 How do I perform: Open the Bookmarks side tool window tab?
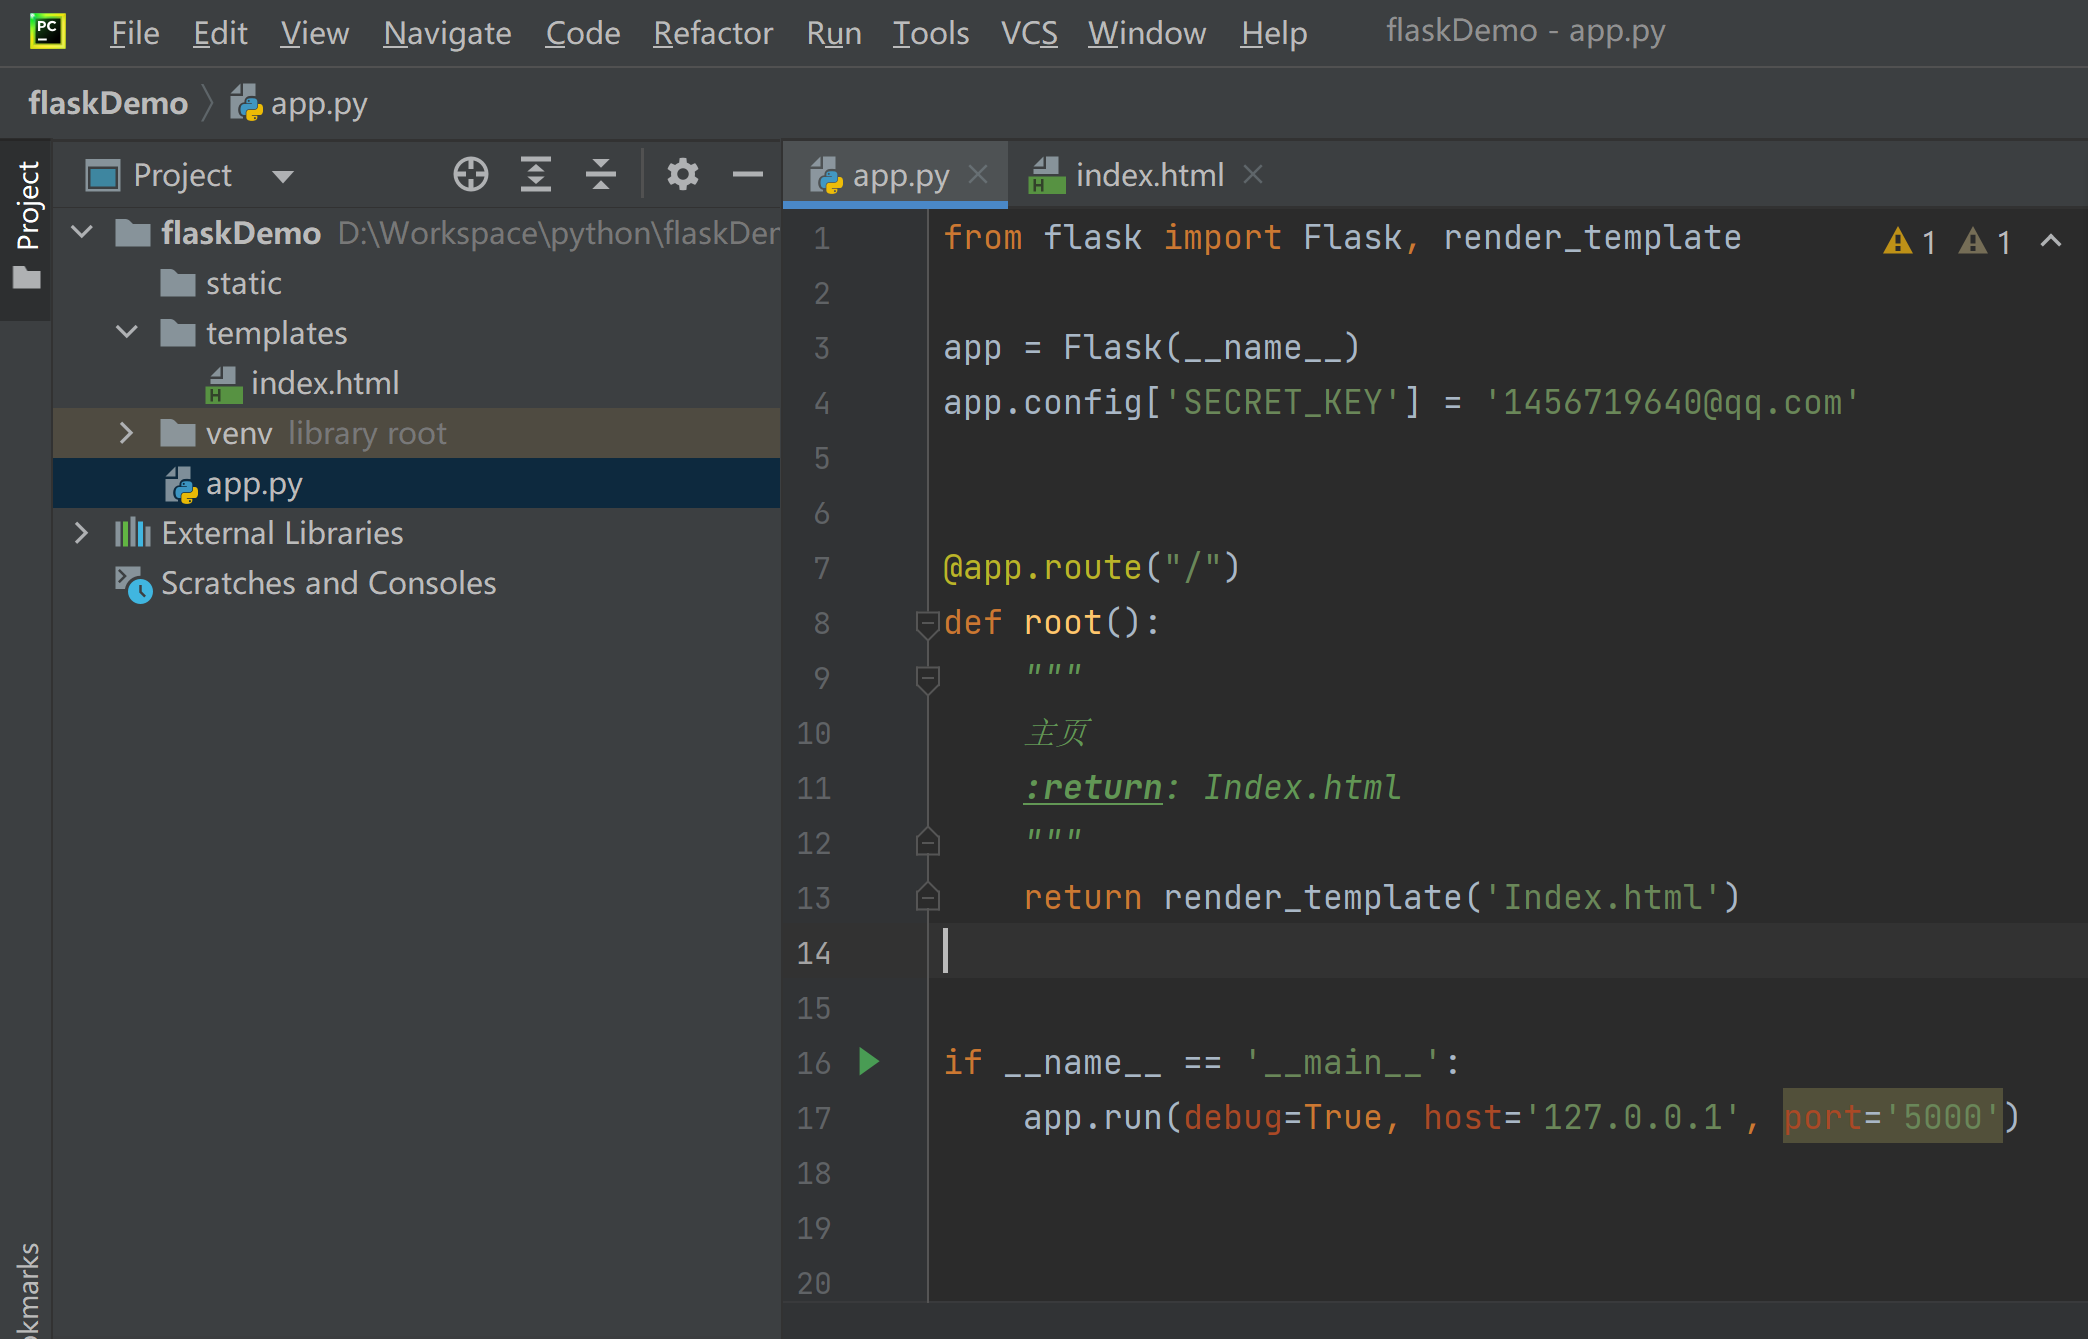click(x=27, y=1290)
